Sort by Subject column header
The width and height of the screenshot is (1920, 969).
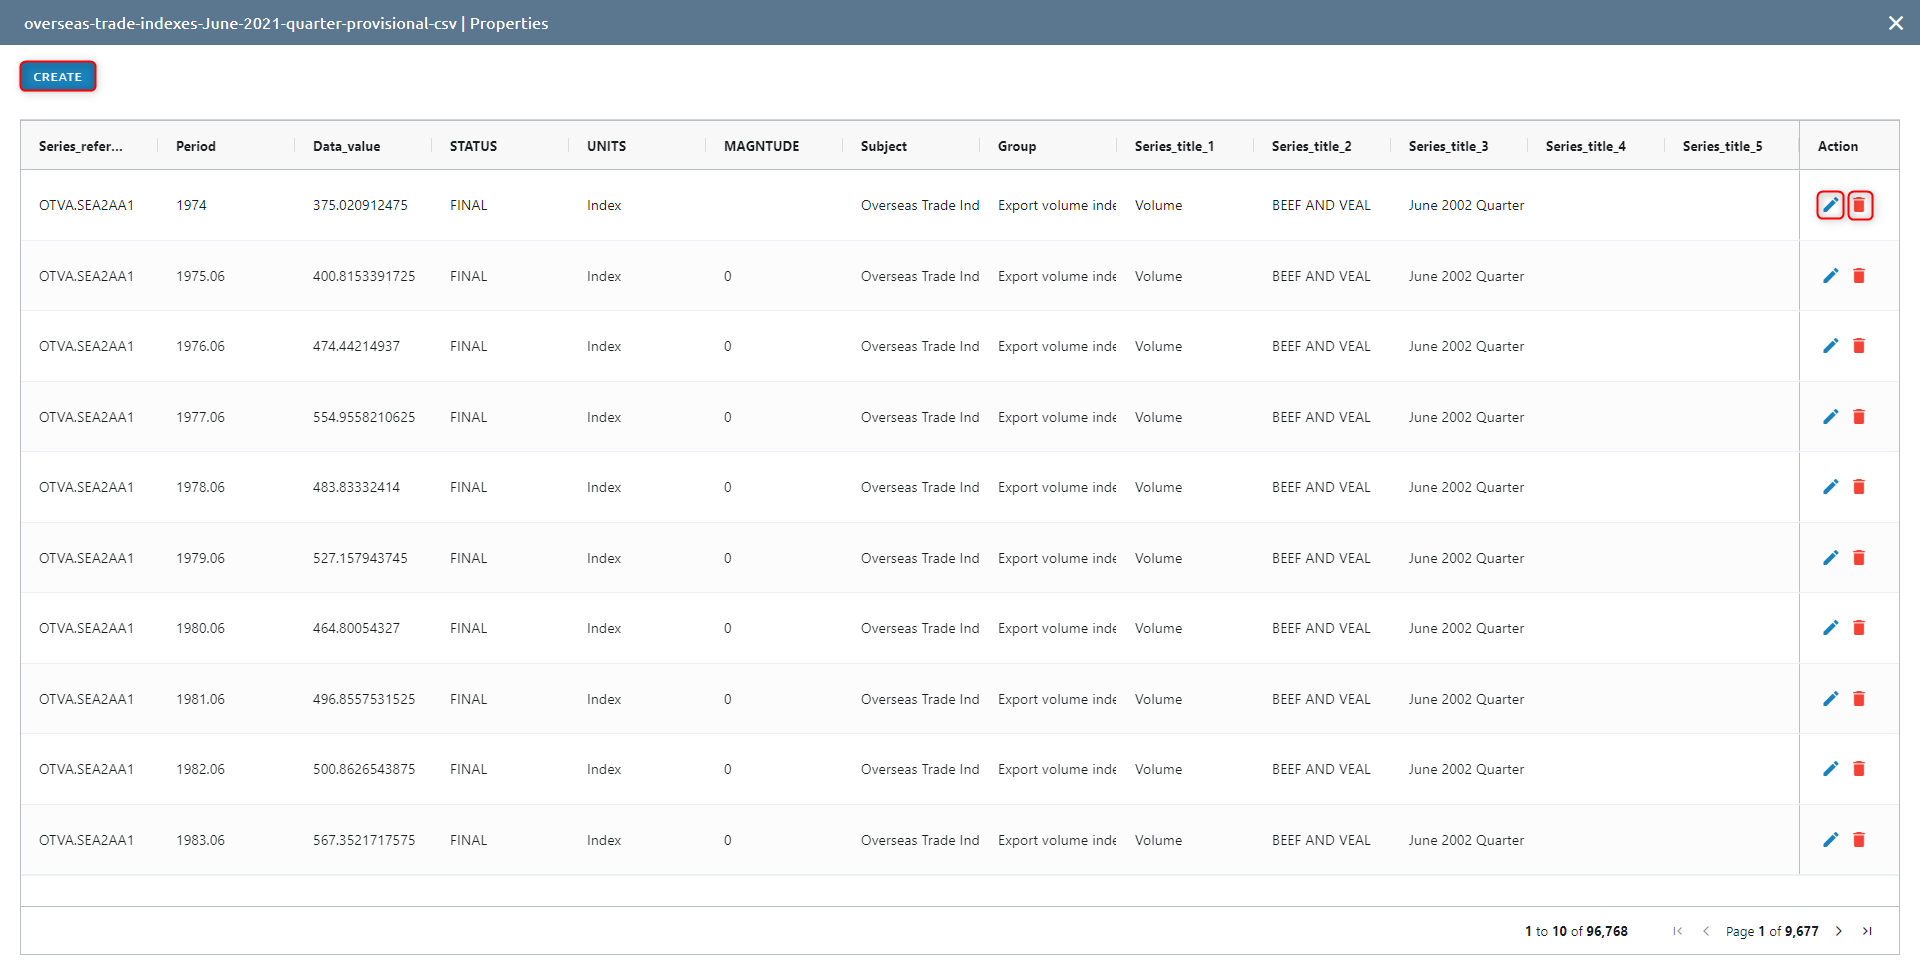[x=884, y=146]
